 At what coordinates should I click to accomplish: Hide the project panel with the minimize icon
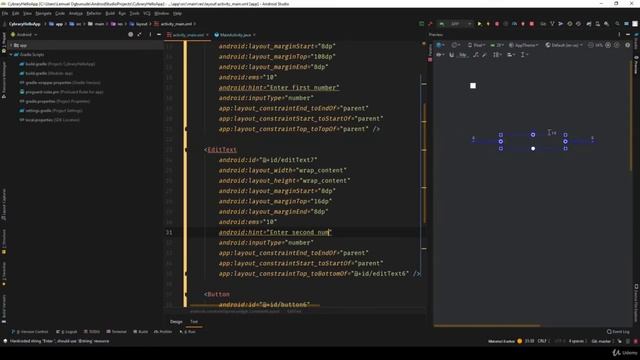159,35
